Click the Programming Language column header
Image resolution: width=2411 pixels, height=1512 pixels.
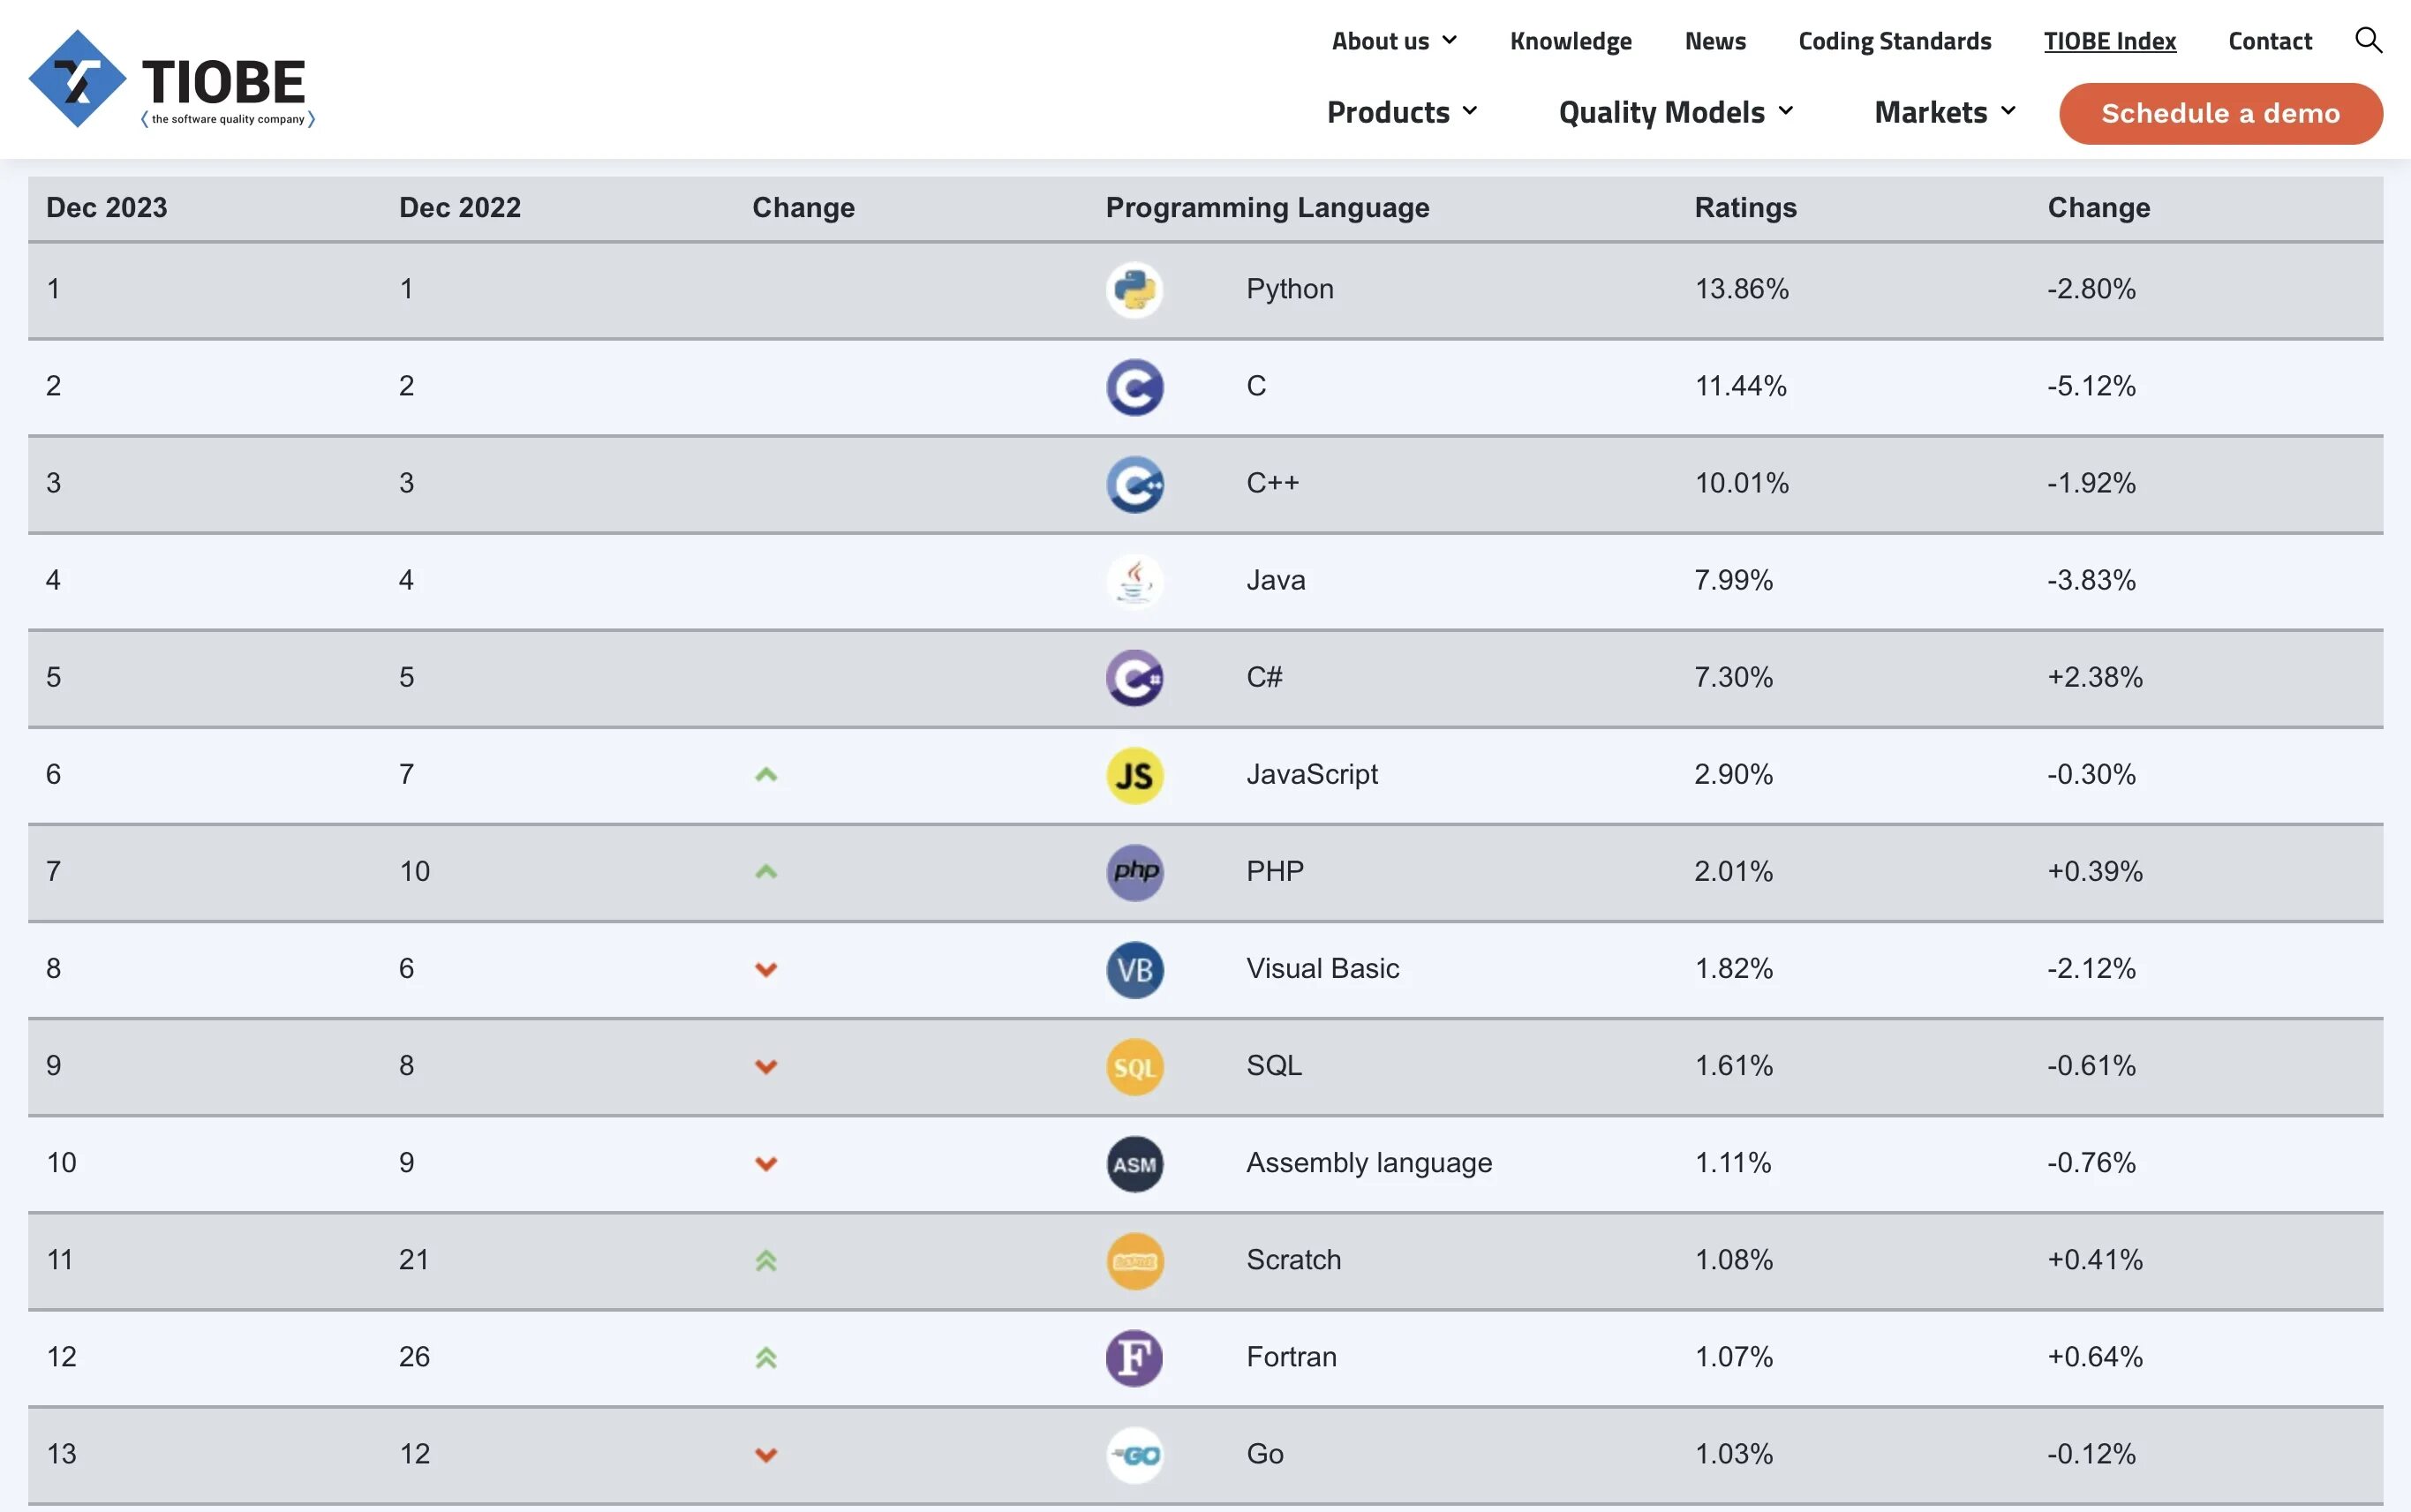tap(1267, 207)
